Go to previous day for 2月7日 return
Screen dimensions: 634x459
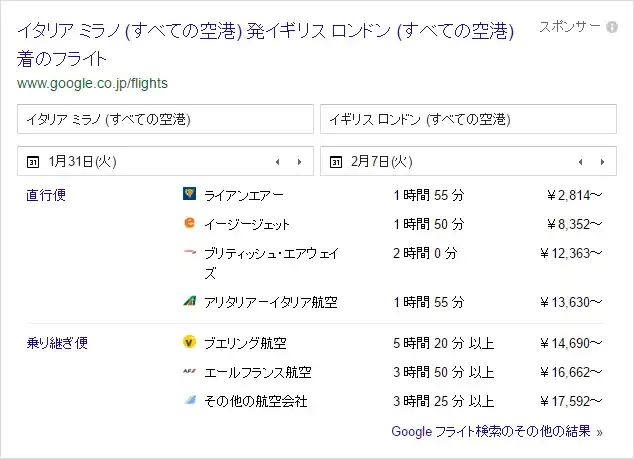581,162
